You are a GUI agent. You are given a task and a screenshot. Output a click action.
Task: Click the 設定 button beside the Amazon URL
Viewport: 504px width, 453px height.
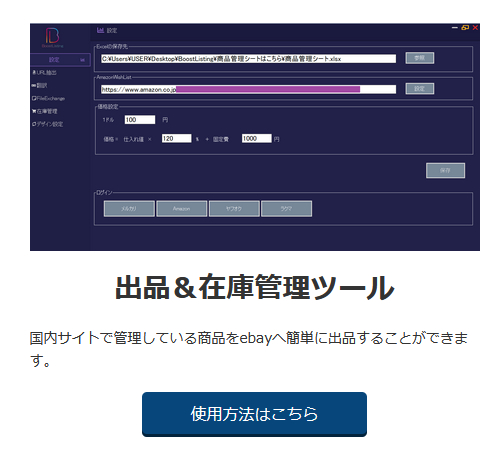click(x=420, y=89)
